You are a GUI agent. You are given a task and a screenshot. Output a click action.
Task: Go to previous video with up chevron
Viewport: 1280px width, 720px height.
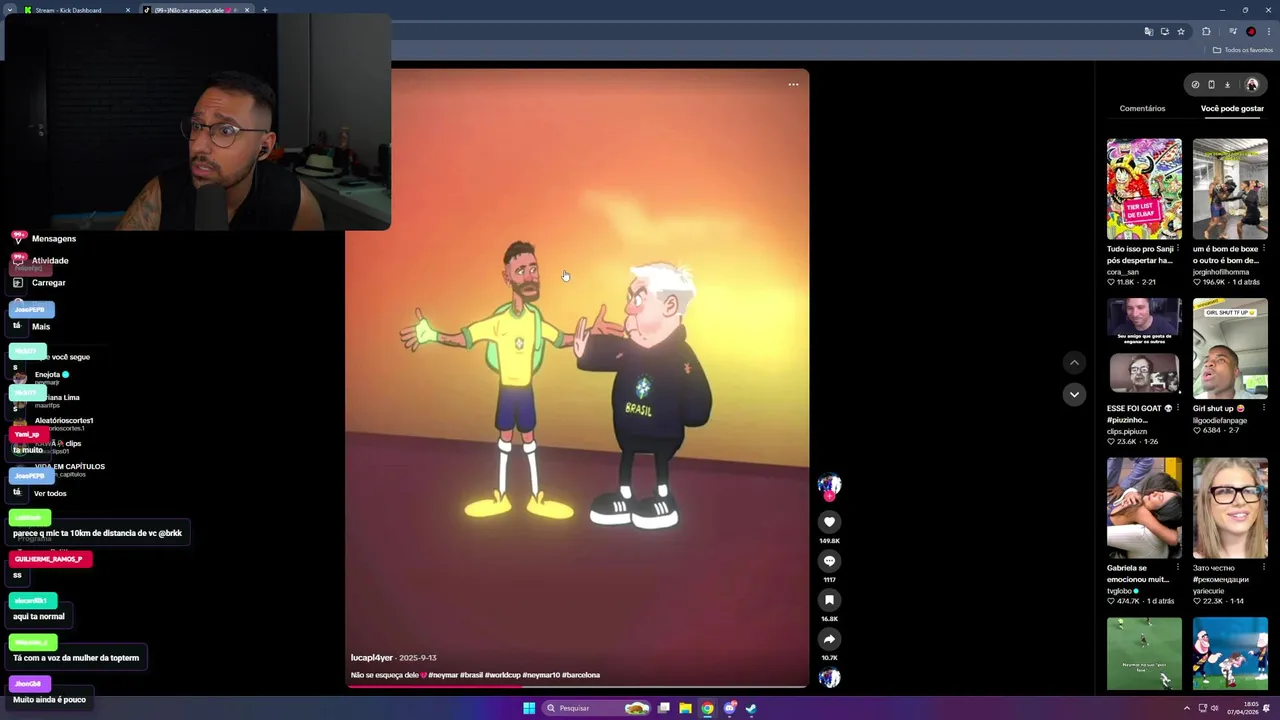coord(1074,362)
